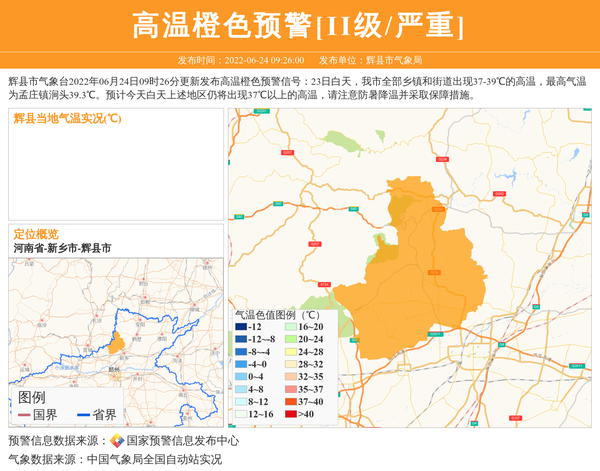Image resolution: width=600 pixels, height=471 pixels.
Task: Pick the 24~28 yellow legend swatch
Action: click(x=289, y=352)
